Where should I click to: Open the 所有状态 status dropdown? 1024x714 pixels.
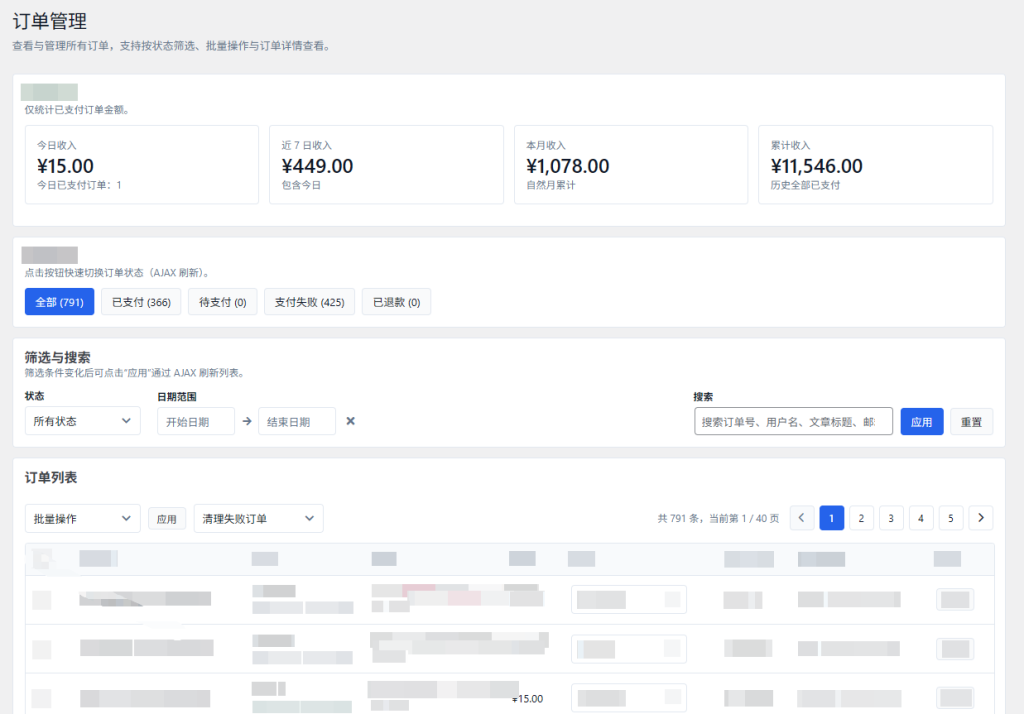click(x=82, y=421)
